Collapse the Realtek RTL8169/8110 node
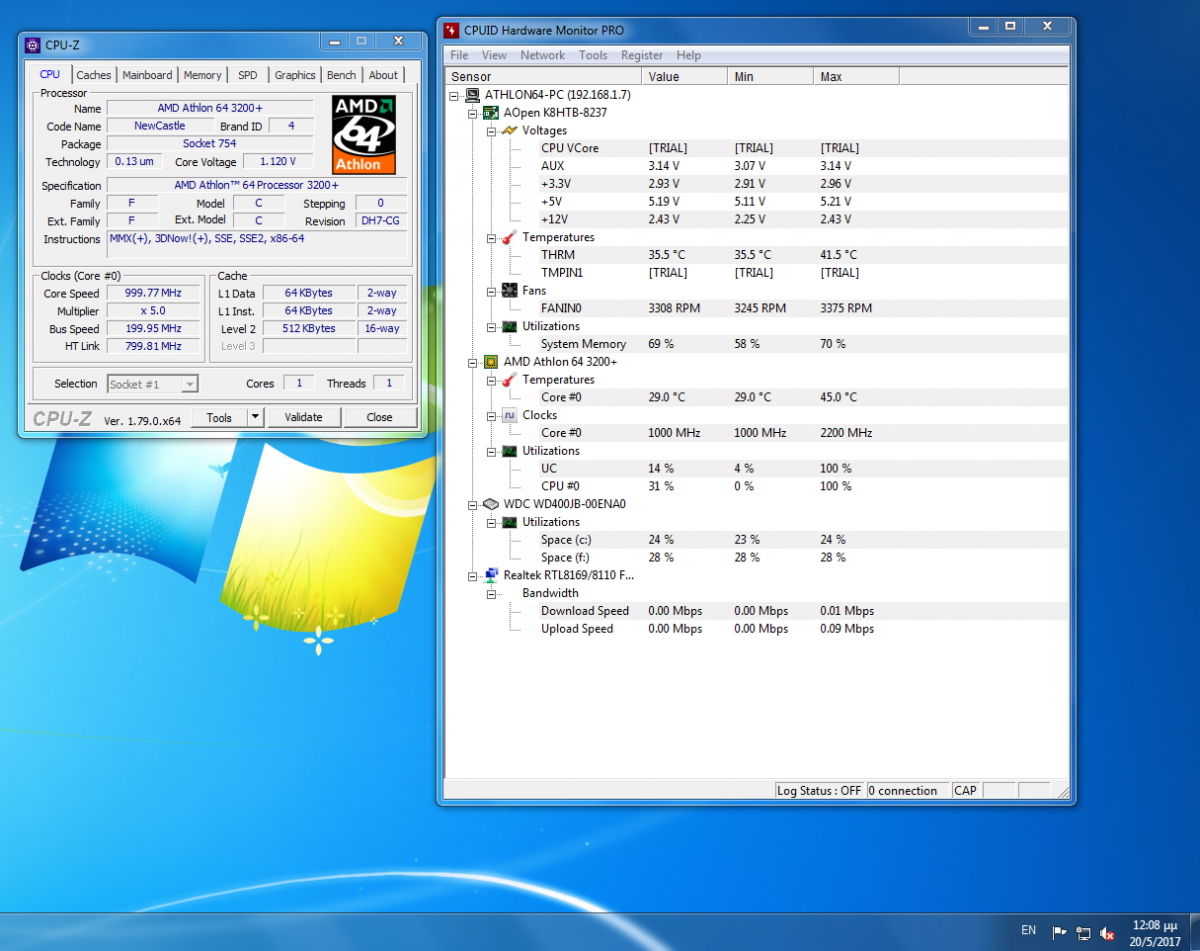This screenshot has width=1200, height=951. tap(473, 575)
